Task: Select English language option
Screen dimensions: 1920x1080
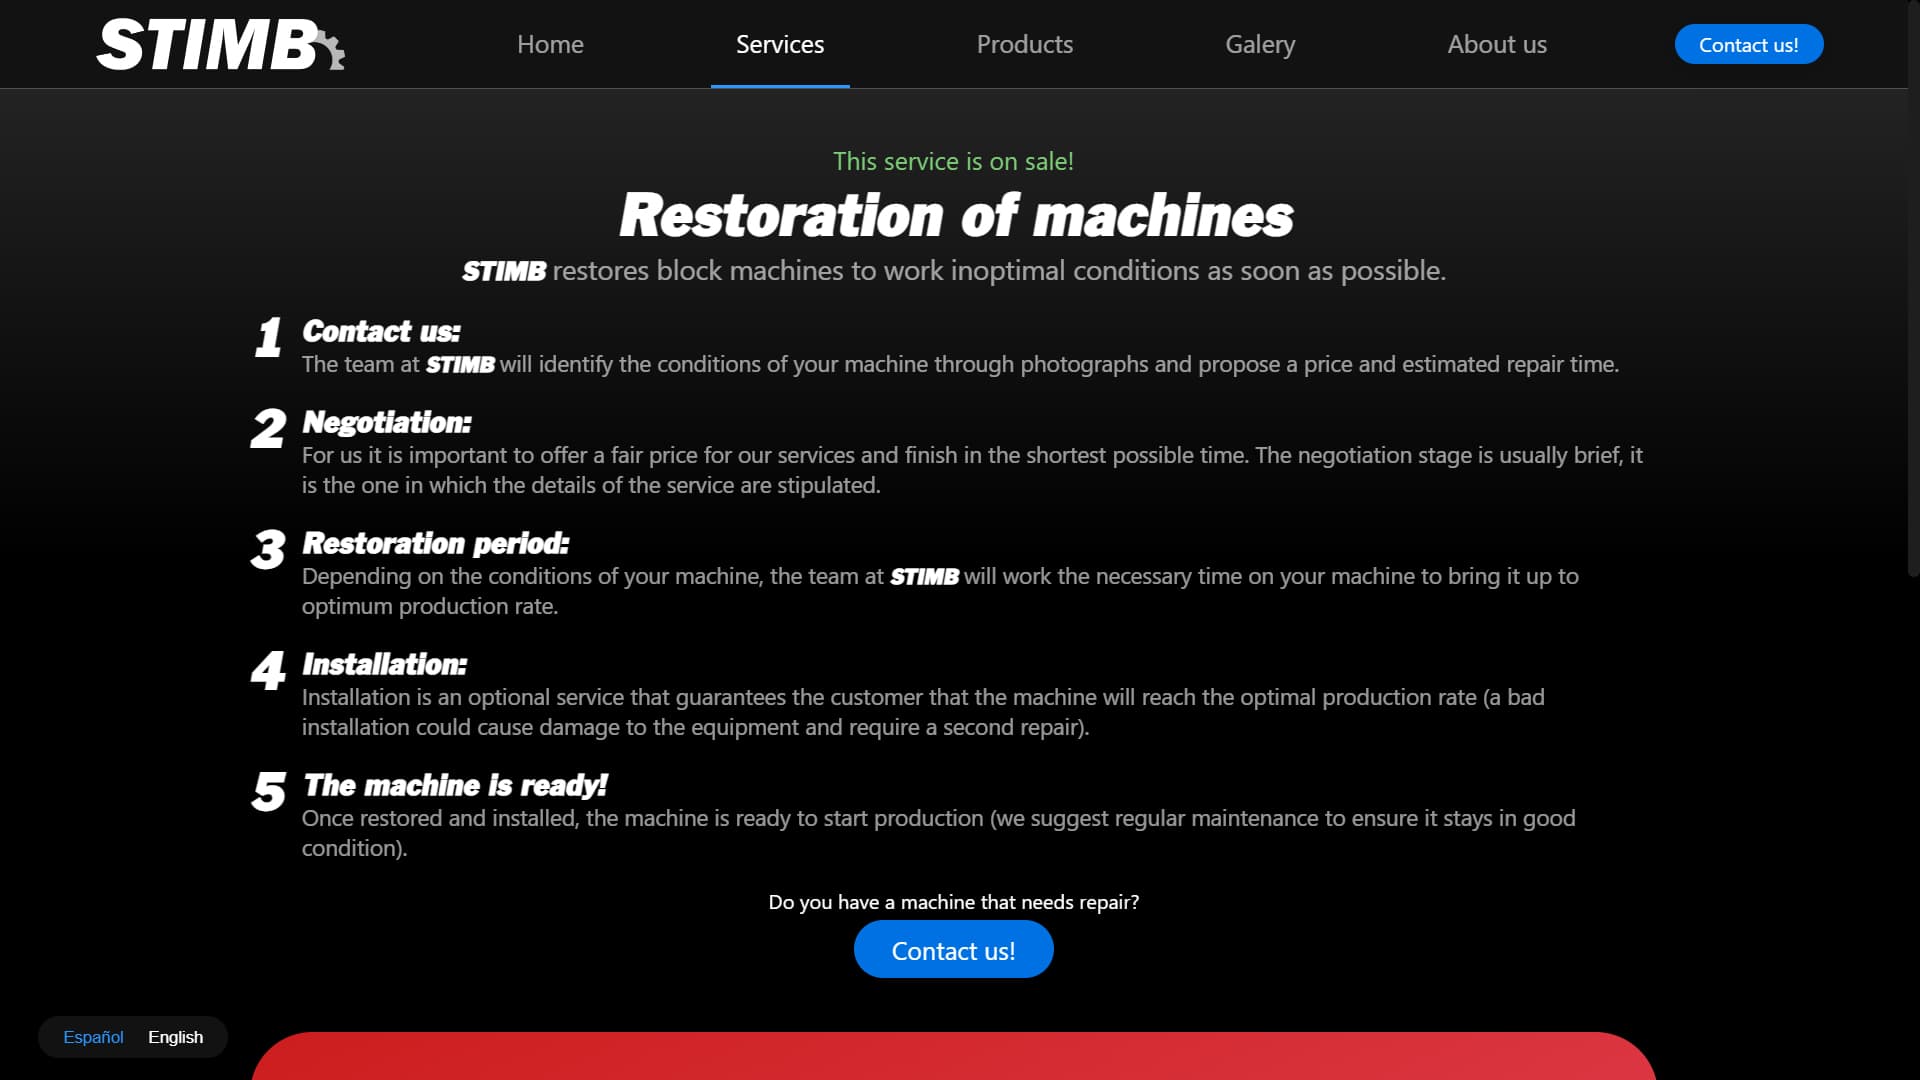Action: click(176, 1037)
